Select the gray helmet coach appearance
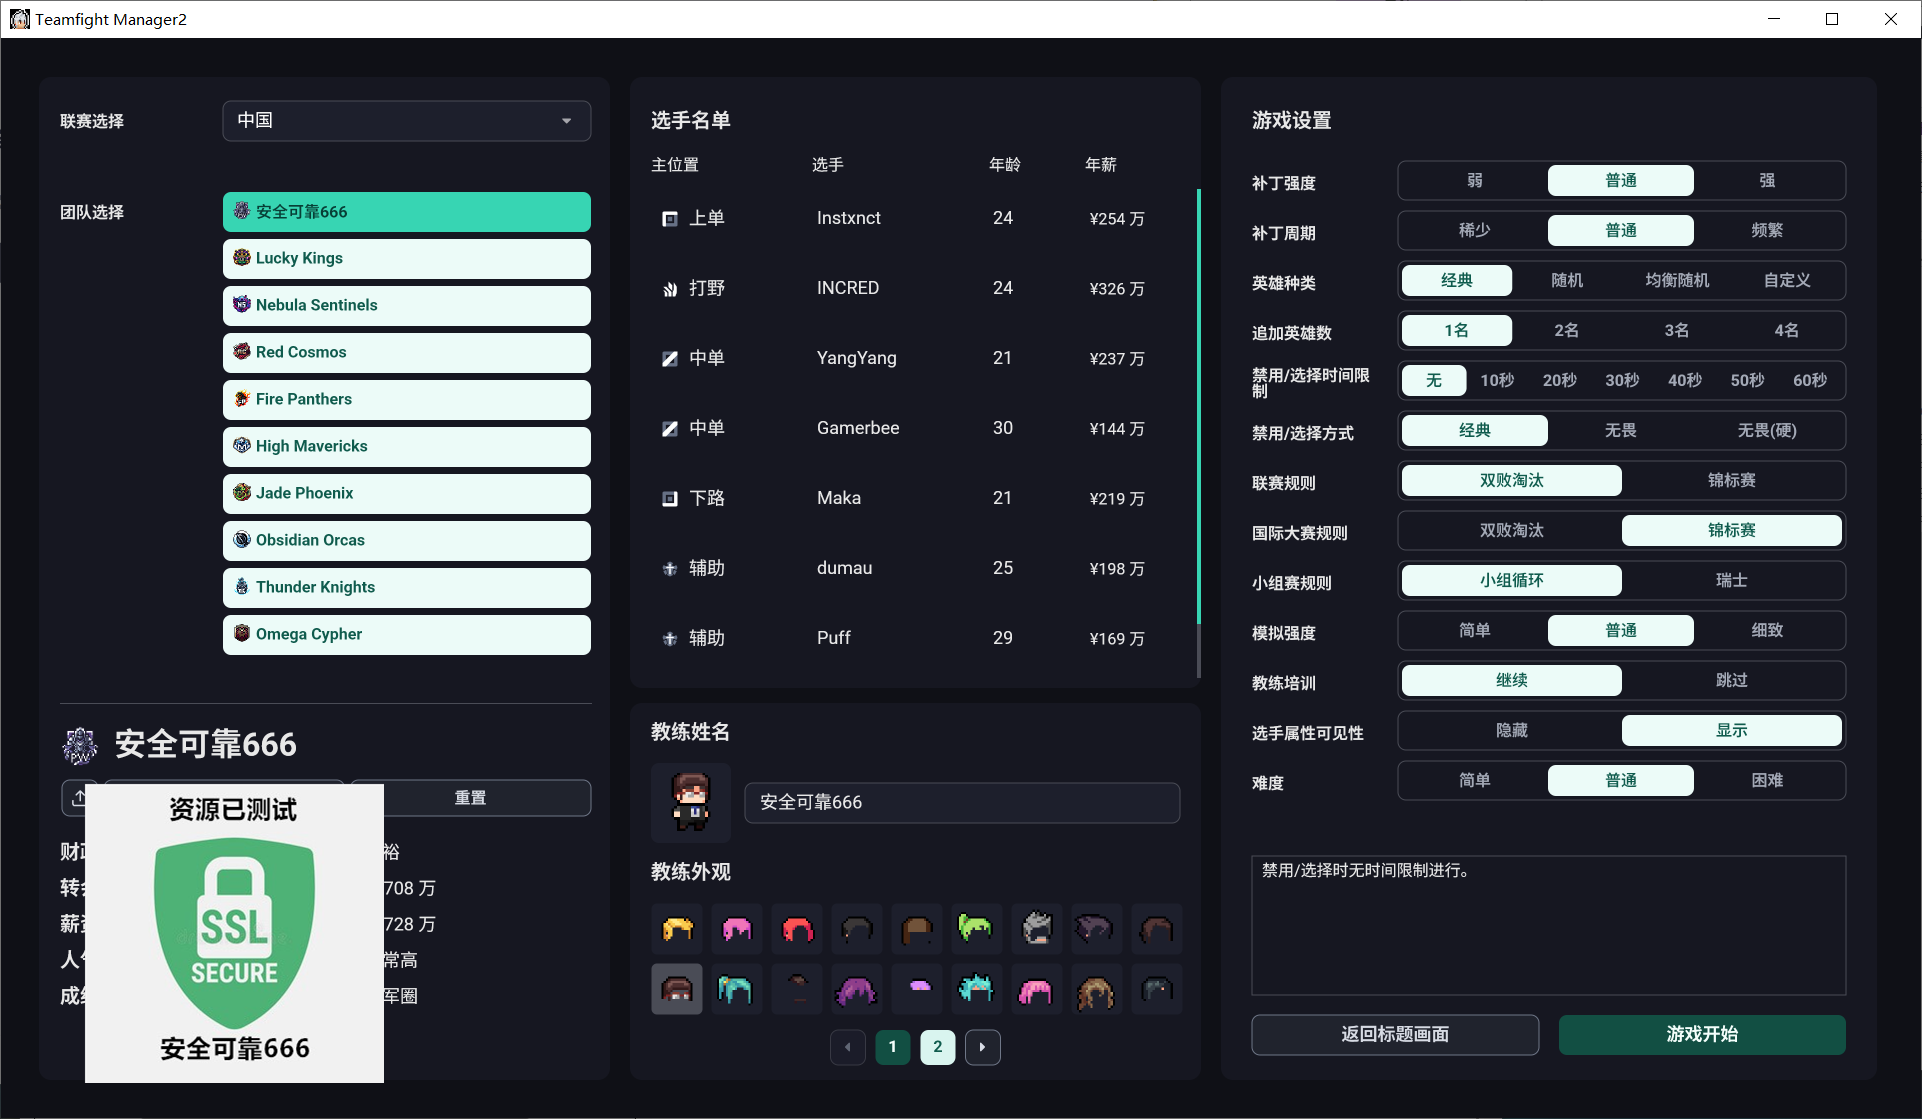The height and width of the screenshot is (1119, 1922). (1036, 929)
